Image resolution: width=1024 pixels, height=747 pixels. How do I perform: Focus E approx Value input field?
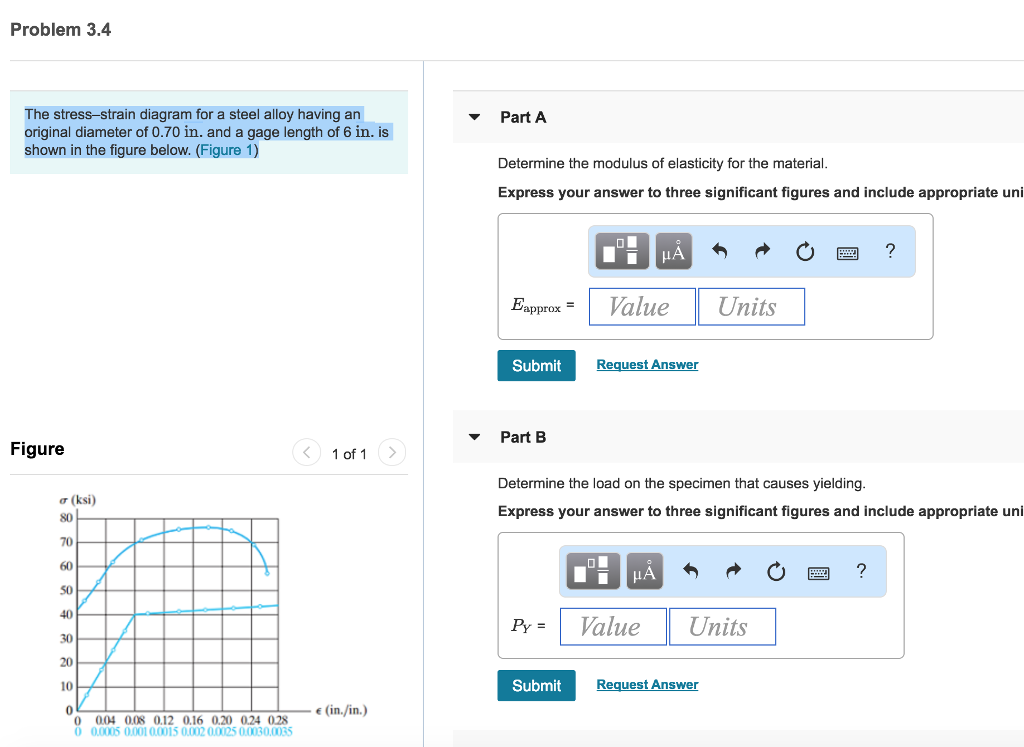click(642, 307)
